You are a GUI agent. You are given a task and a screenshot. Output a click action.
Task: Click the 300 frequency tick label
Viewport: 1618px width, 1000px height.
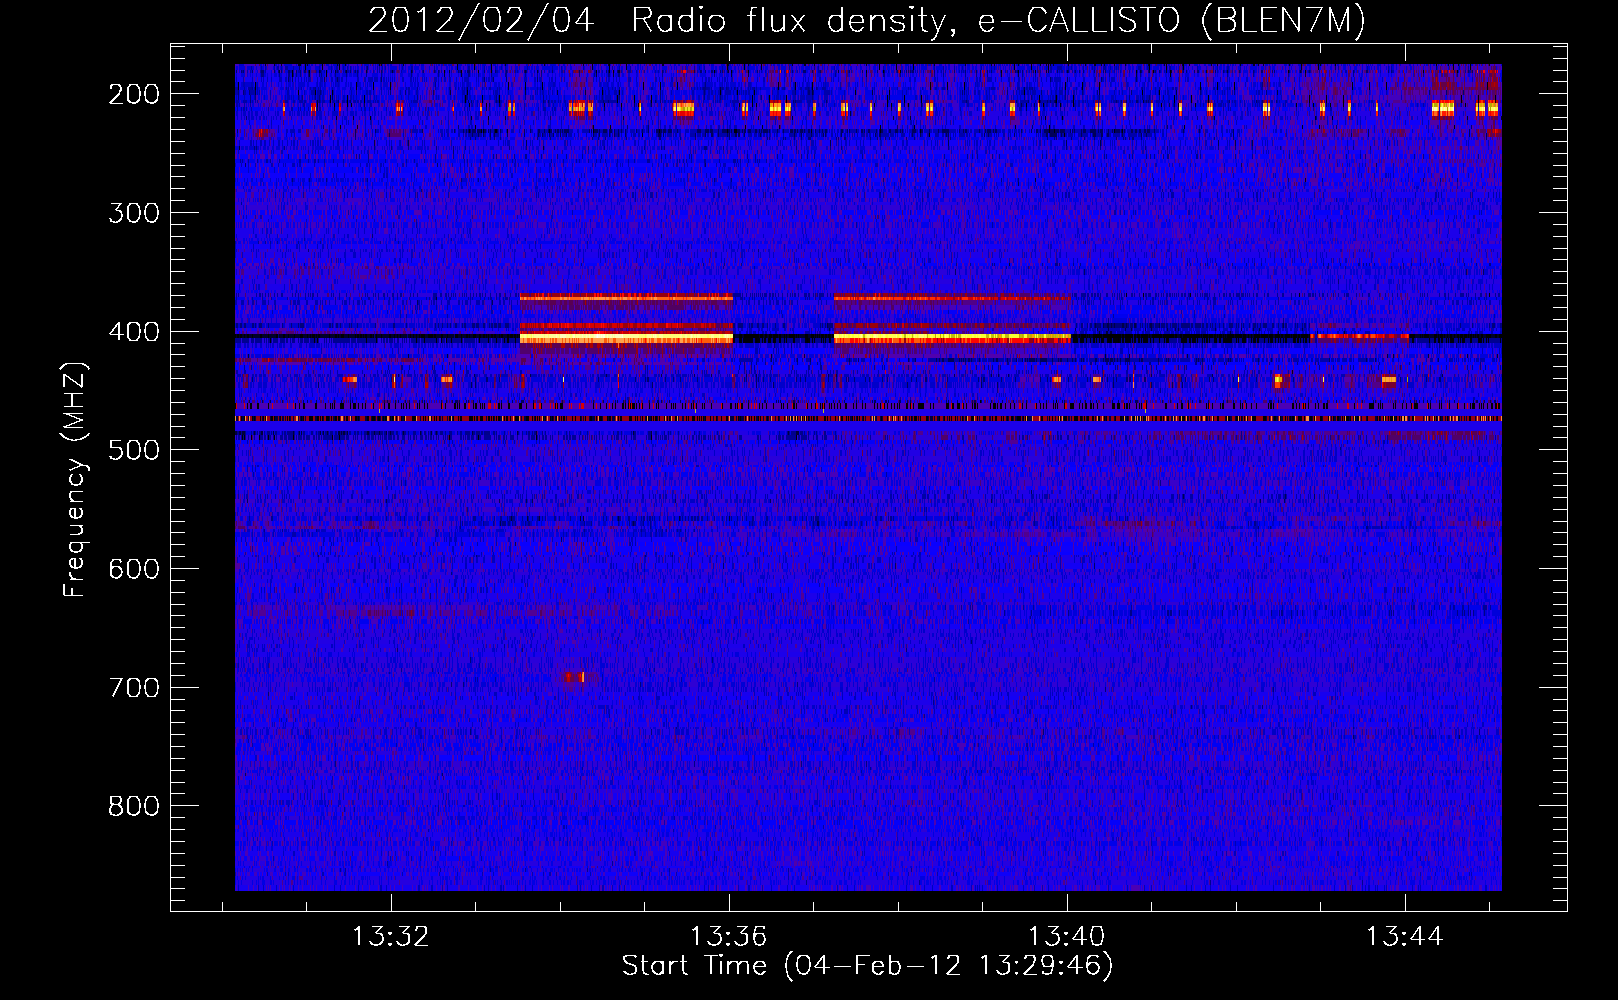pyautogui.click(x=133, y=213)
